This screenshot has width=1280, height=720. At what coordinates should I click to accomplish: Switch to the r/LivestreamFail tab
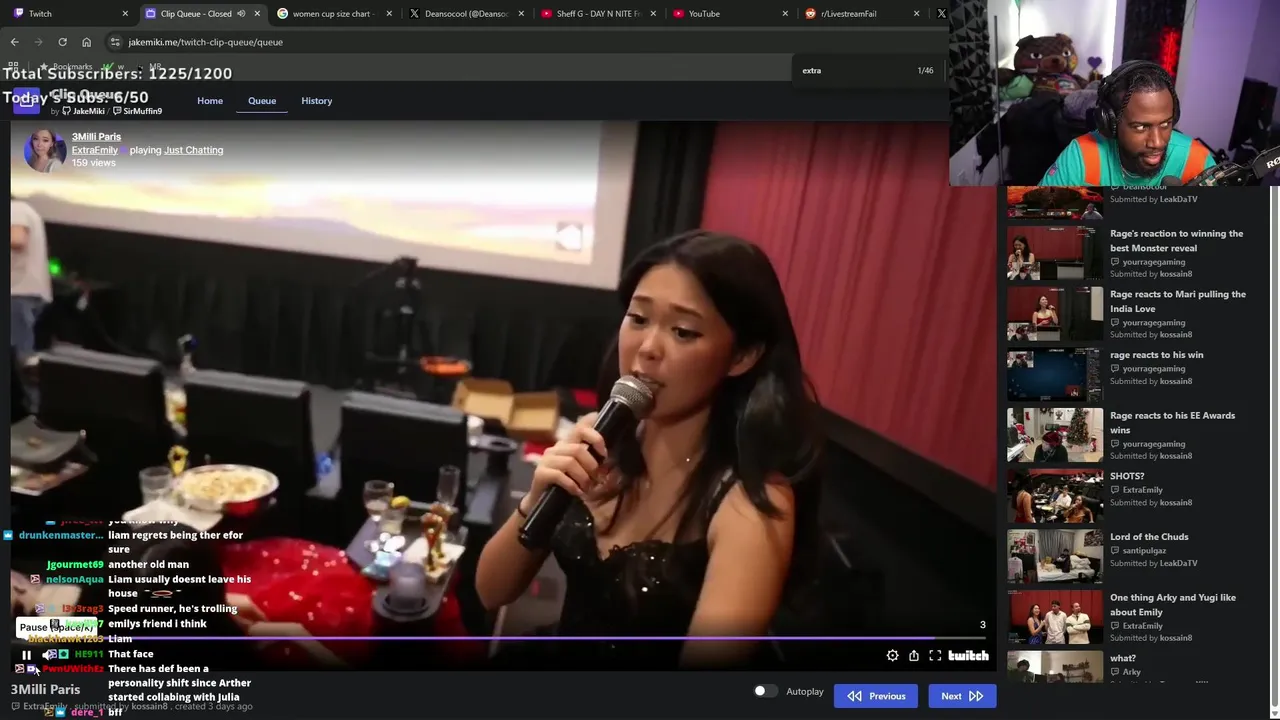(x=862, y=14)
